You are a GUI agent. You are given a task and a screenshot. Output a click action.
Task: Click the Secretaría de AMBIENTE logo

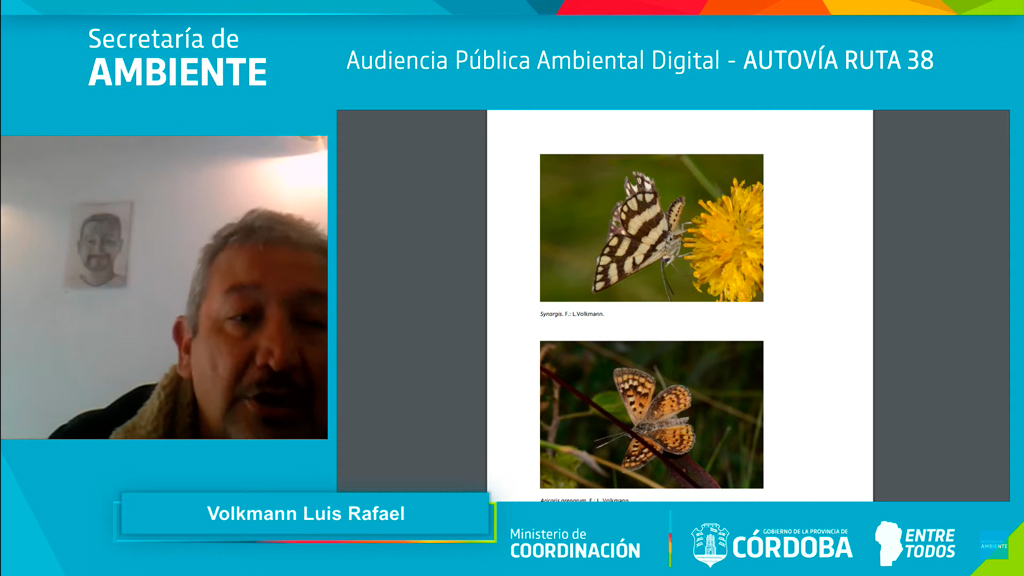(x=177, y=57)
